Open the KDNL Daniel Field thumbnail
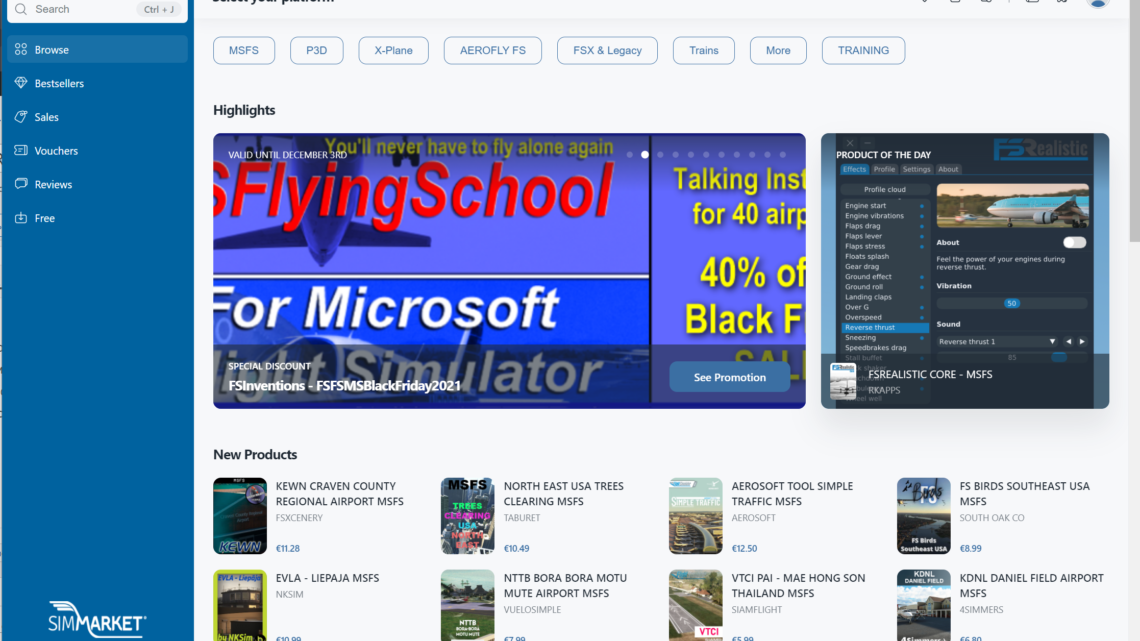 (x=923, y=605)
